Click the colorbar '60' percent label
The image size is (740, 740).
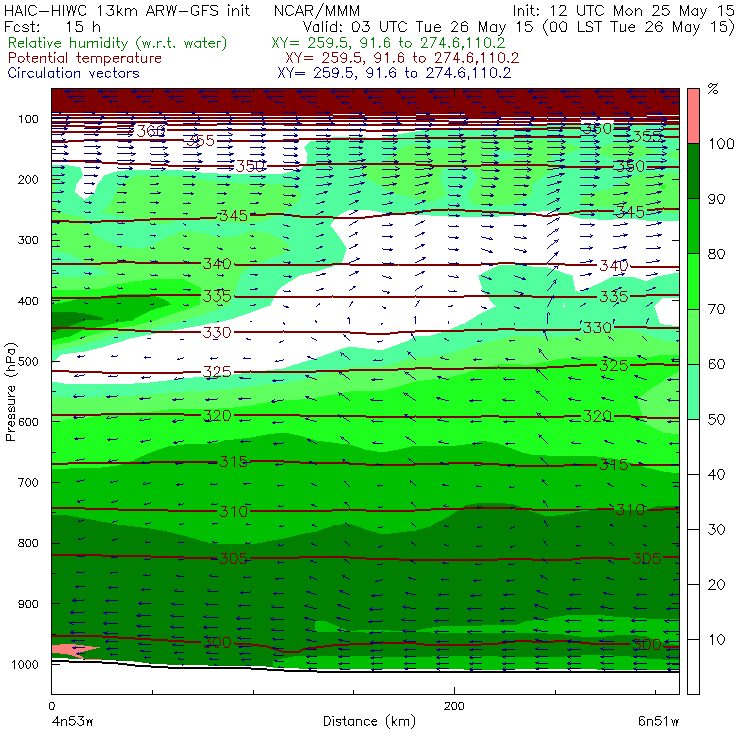tap(716, 364)
